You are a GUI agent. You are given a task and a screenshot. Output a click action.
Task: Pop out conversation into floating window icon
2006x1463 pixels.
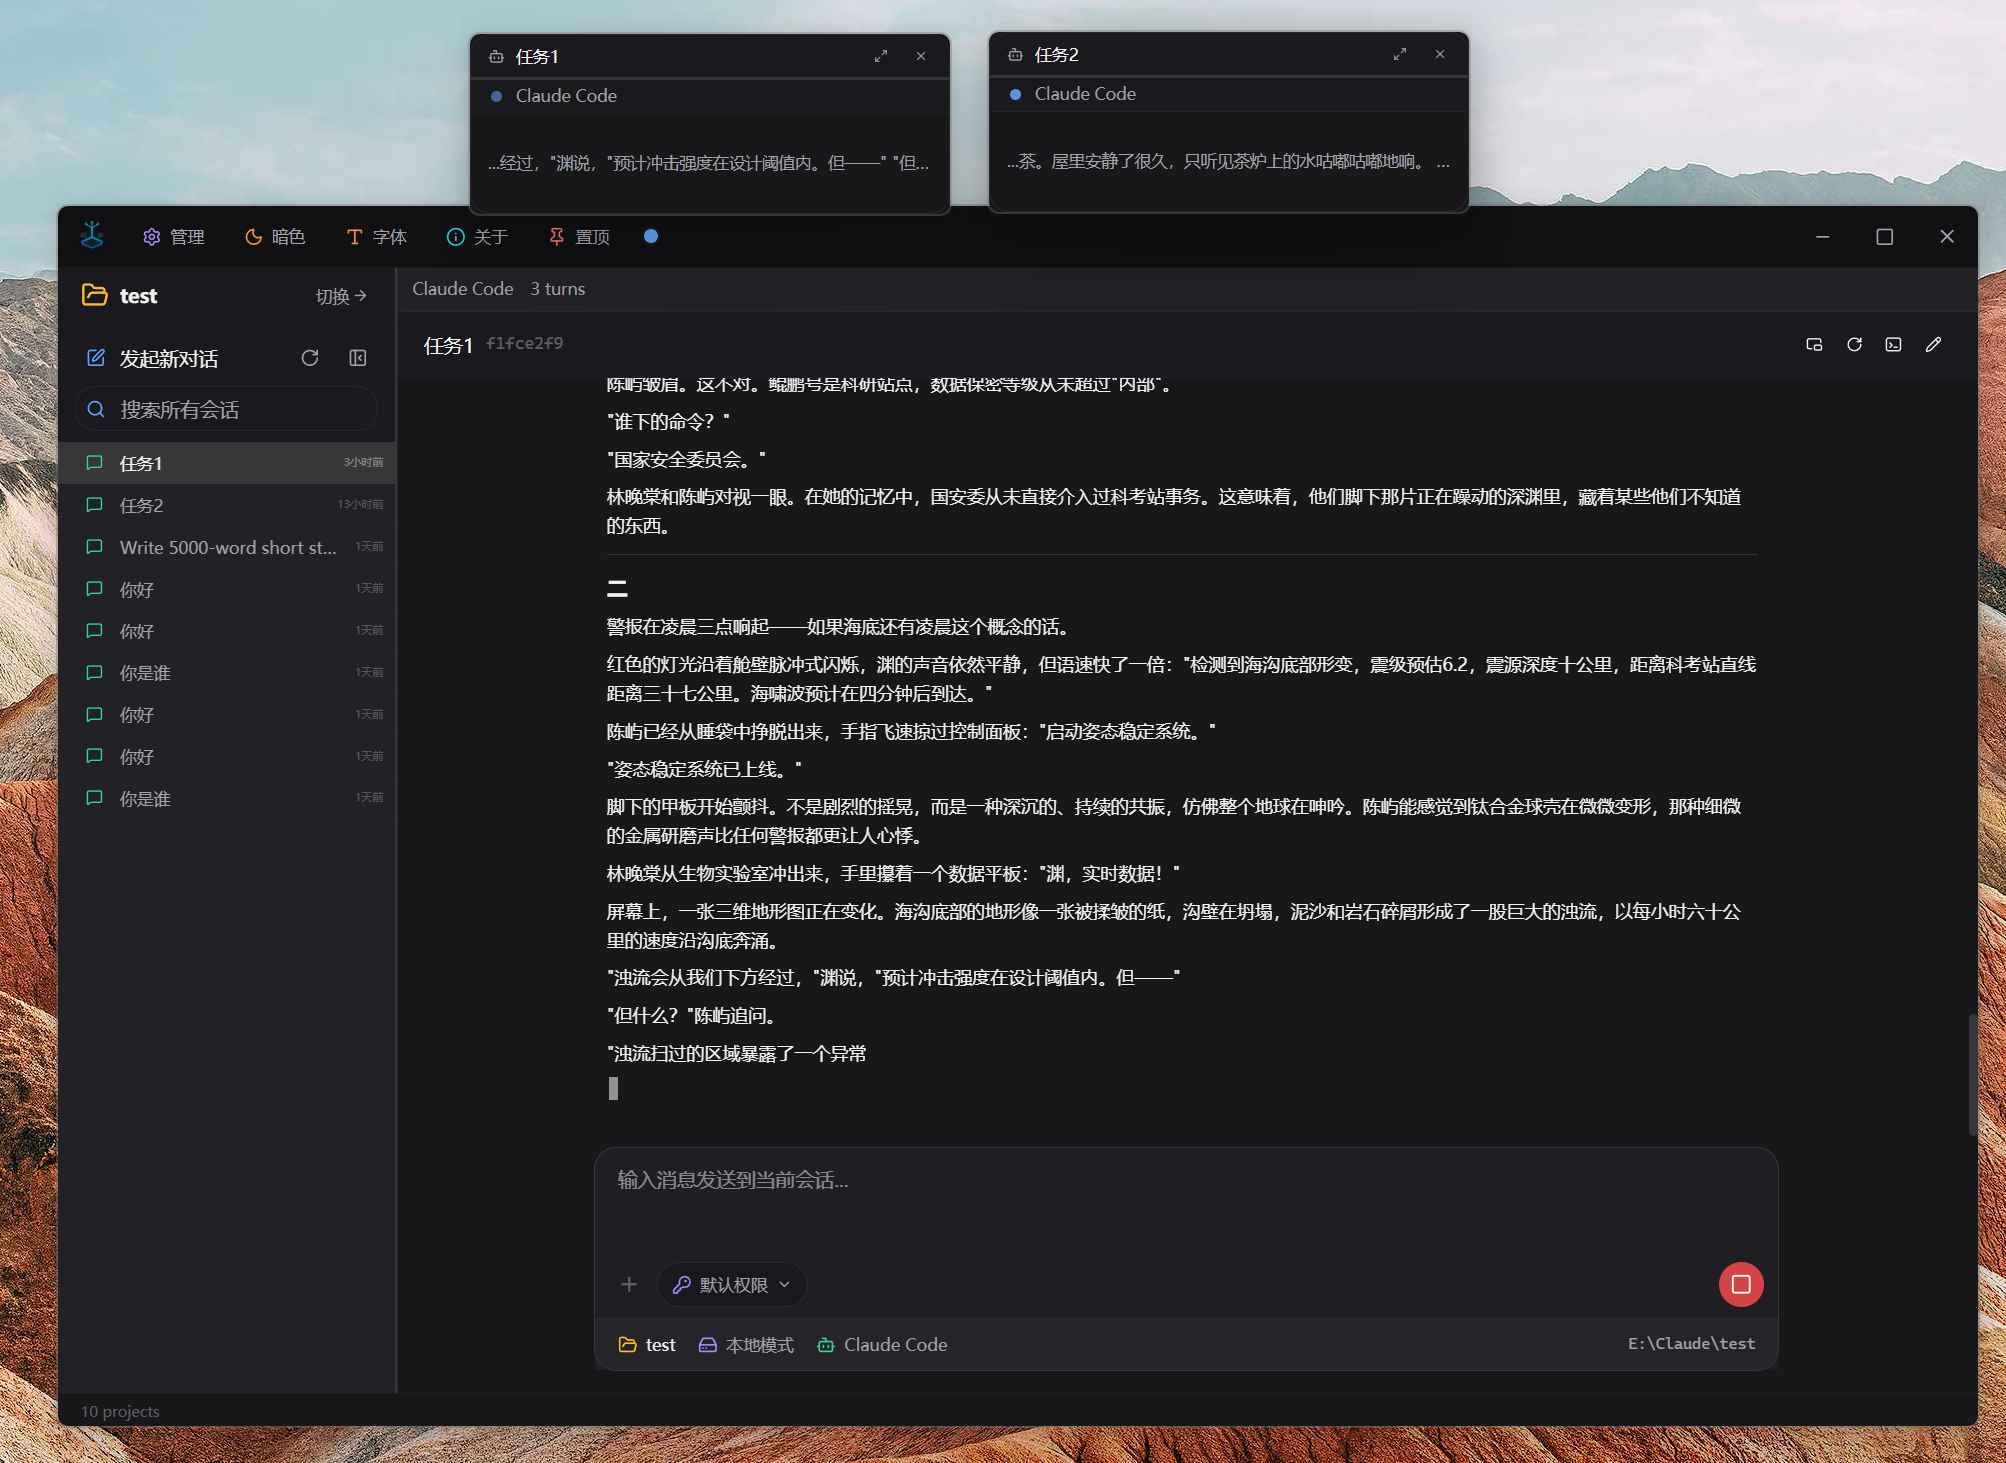pyautogui.click(x=1814, y=345)
